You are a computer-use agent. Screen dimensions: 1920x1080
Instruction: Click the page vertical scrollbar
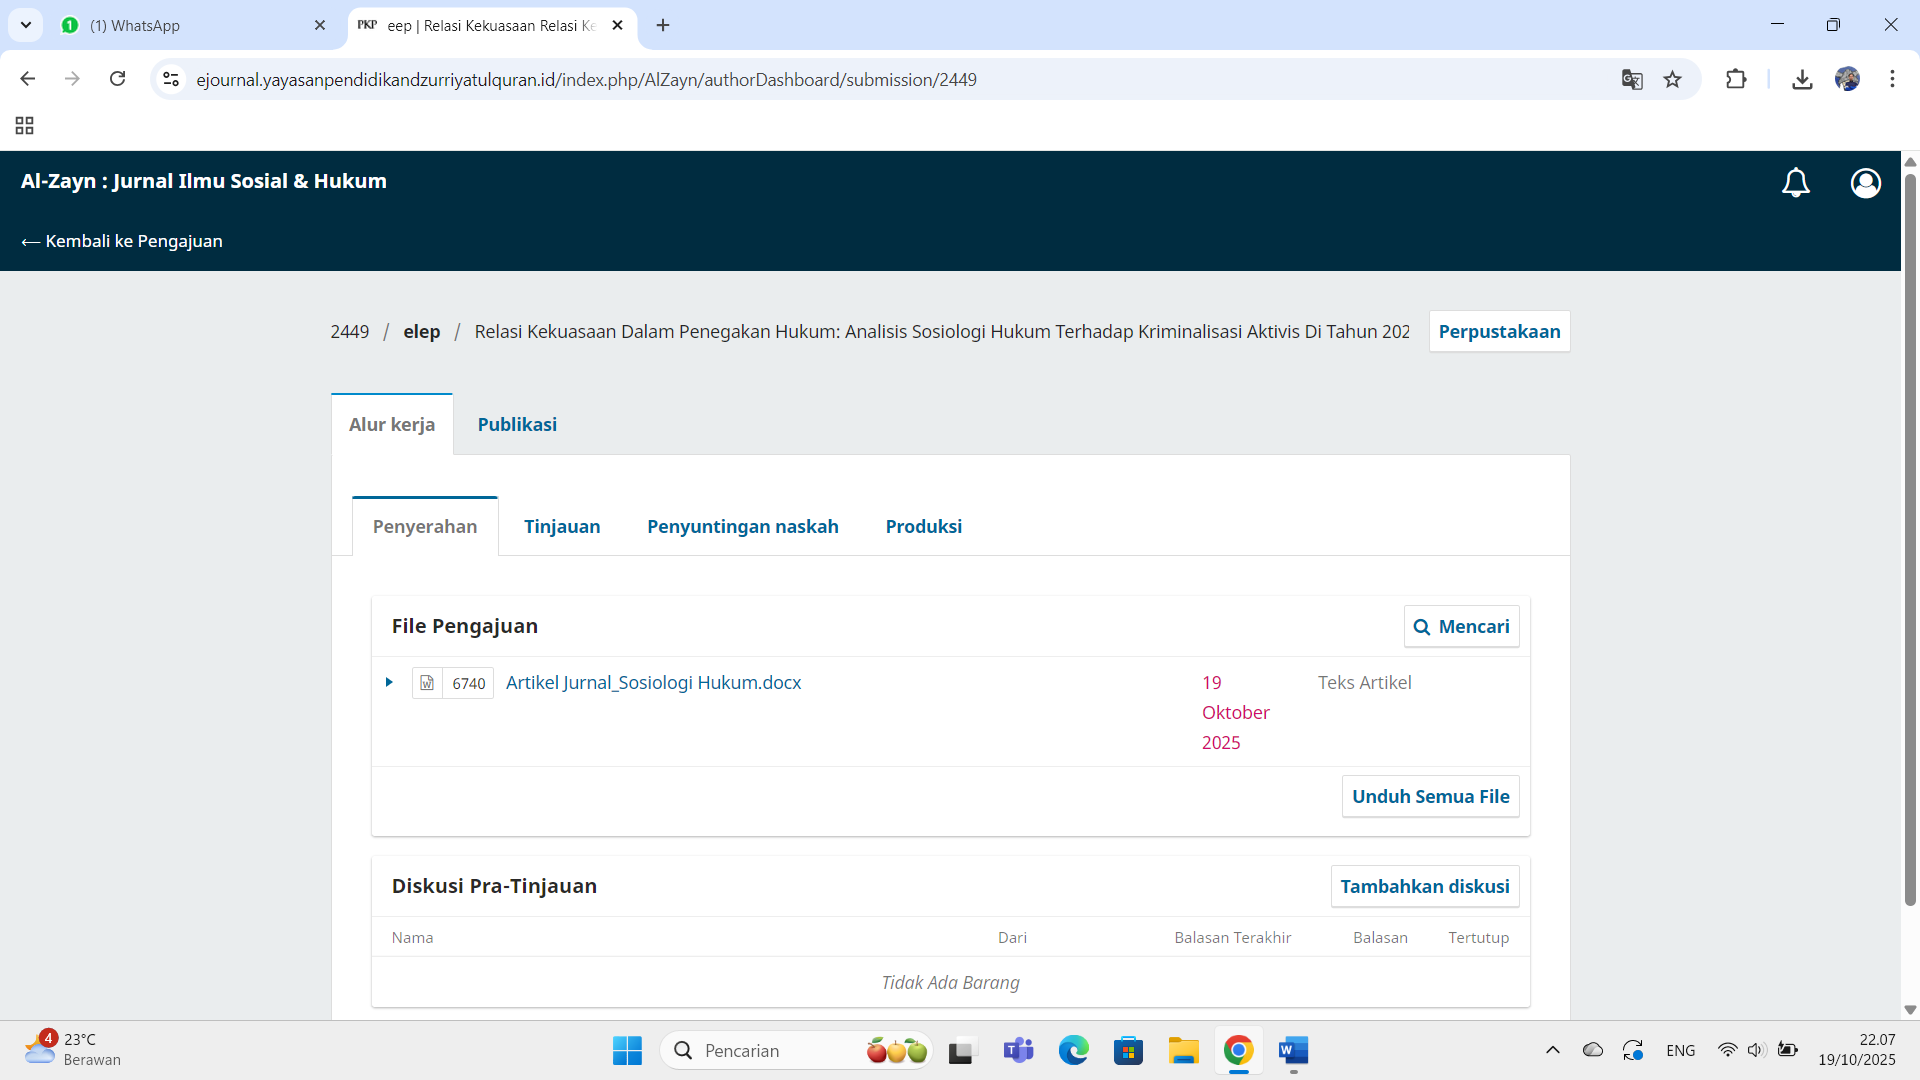click(x=1909, y=540)
